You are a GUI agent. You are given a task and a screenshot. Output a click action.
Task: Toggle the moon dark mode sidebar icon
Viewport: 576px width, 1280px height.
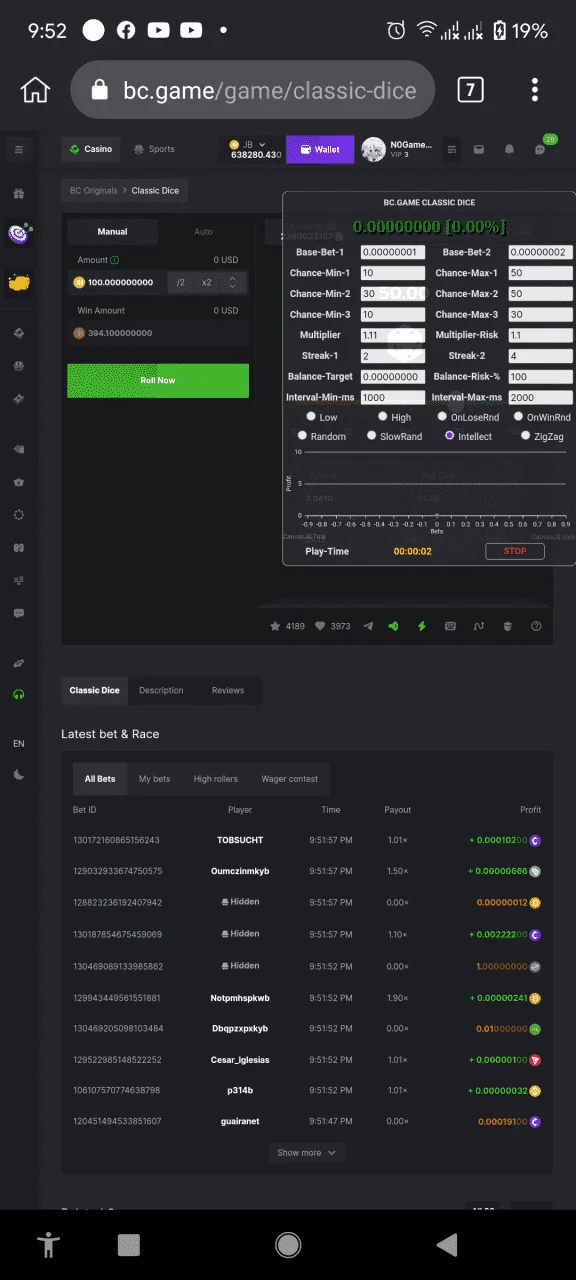(x=18, y=774)
